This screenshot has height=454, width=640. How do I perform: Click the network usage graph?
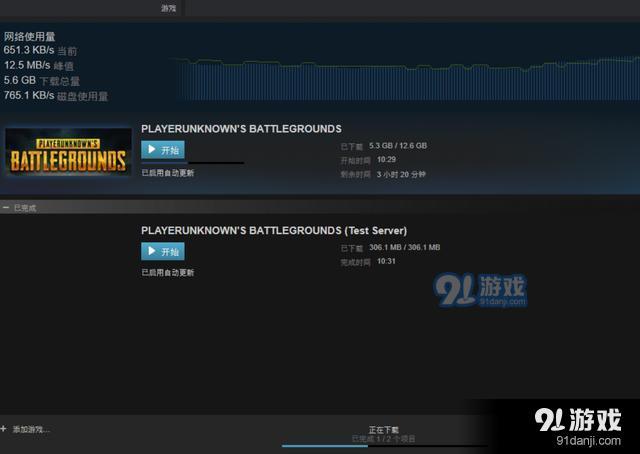406,78
